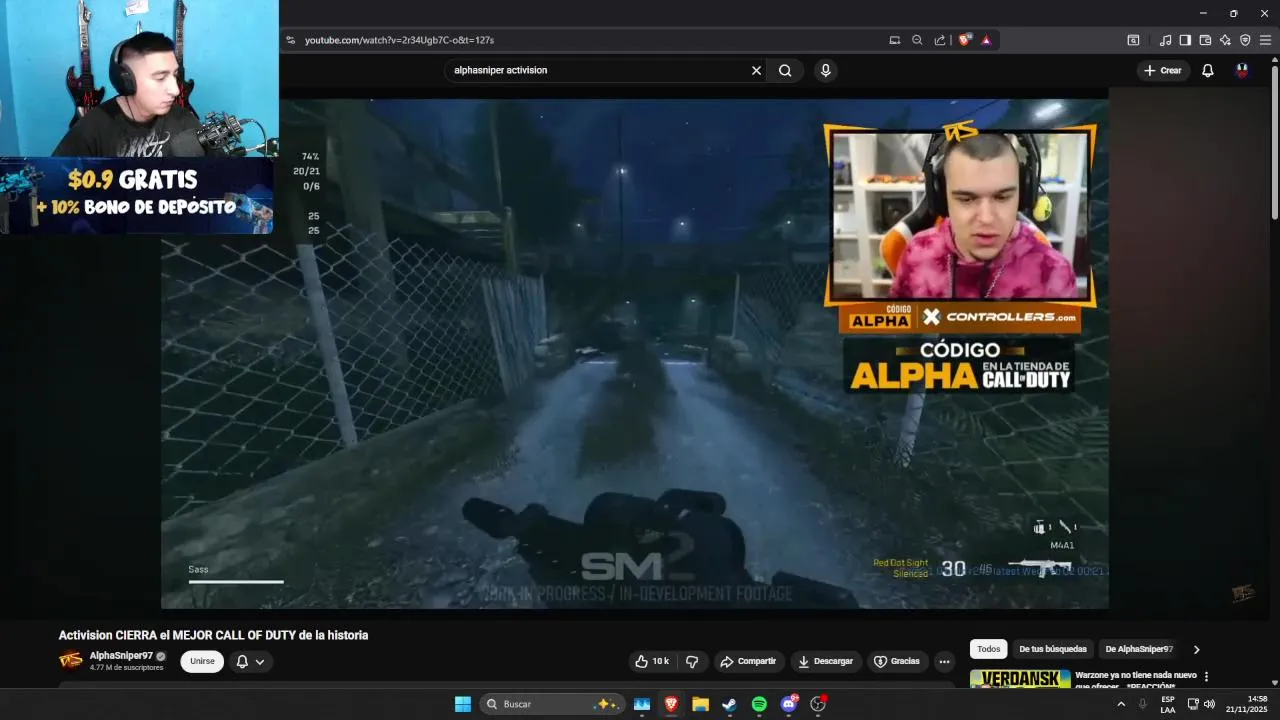Click the Descargar download button
Viewport: 1280px width, 720px height.
[826, 661]
